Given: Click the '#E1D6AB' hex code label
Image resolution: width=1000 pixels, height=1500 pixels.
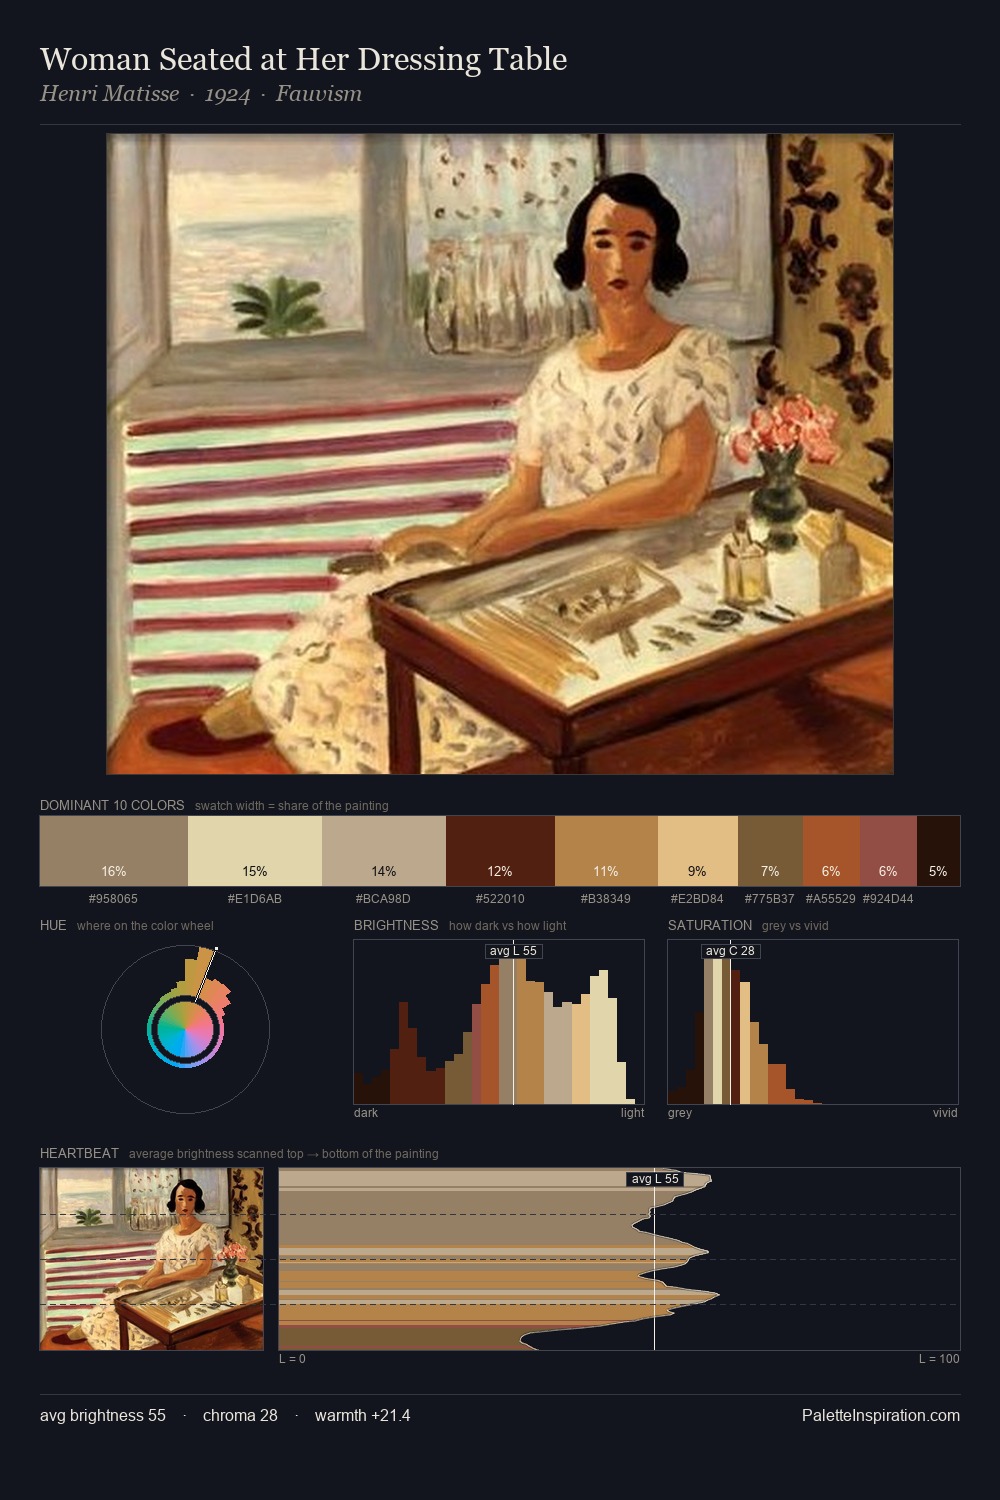Looking at the screenshot, I should (255, 898).
